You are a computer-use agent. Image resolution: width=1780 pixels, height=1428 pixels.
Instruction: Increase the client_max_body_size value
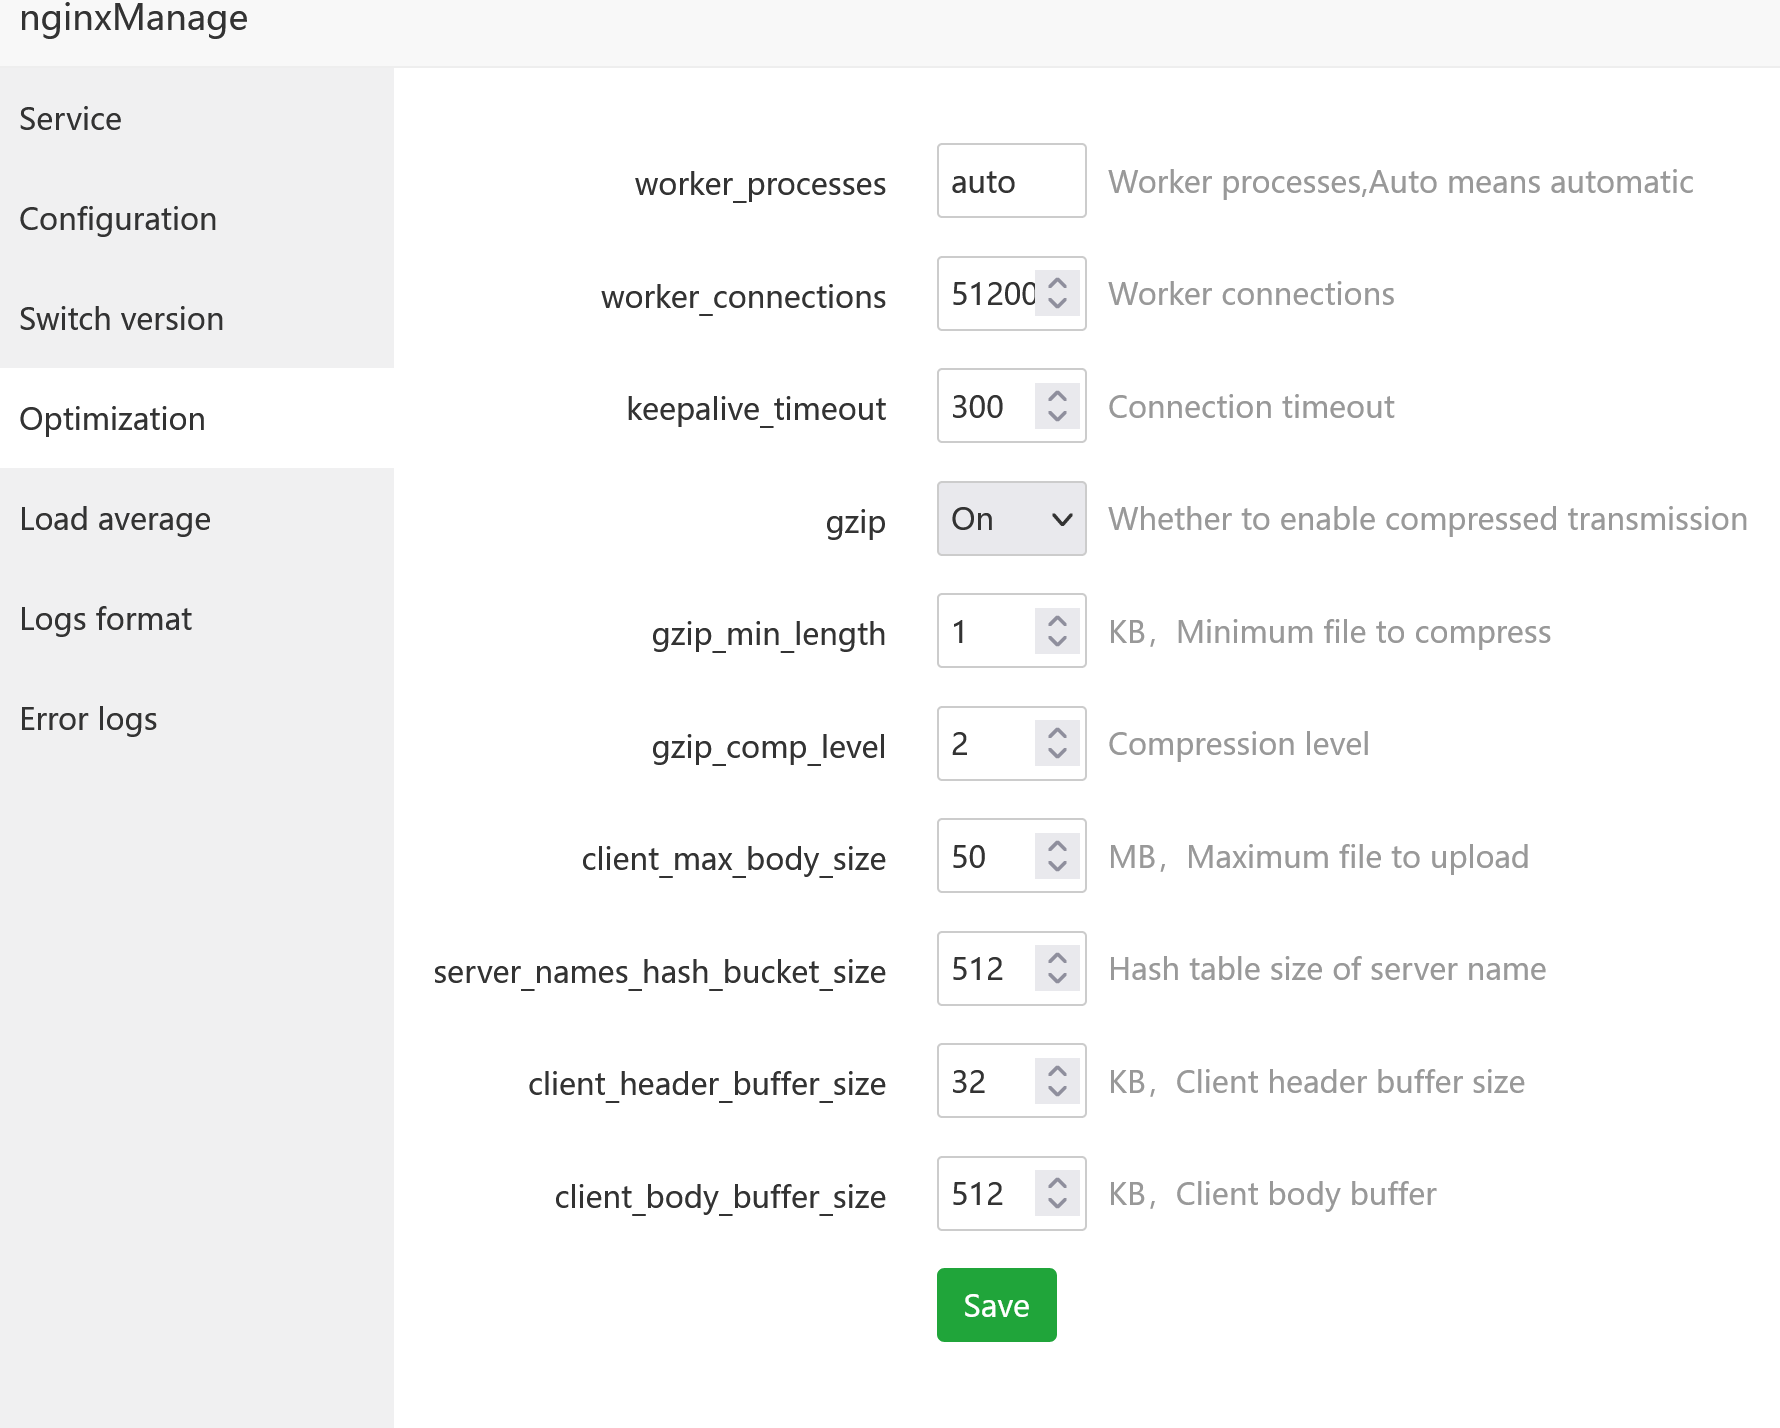click(1057, 846)
